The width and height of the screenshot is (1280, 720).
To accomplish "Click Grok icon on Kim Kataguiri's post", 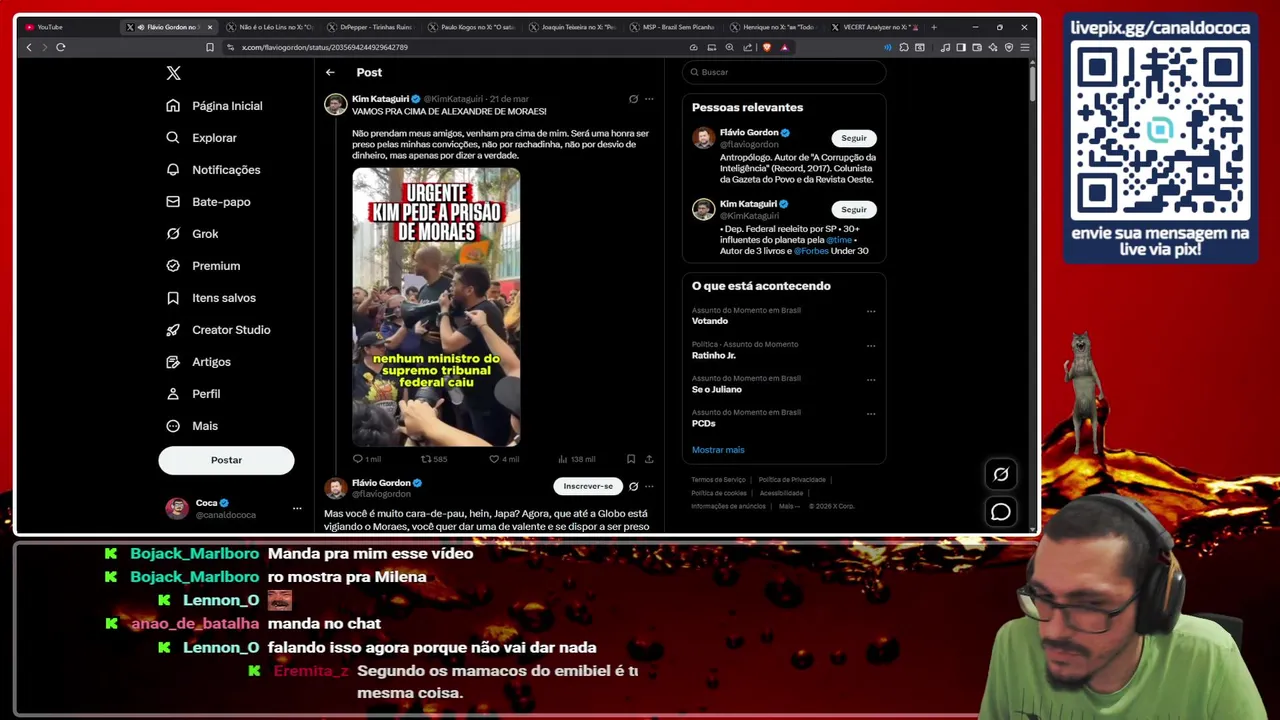I will [633, 99].
